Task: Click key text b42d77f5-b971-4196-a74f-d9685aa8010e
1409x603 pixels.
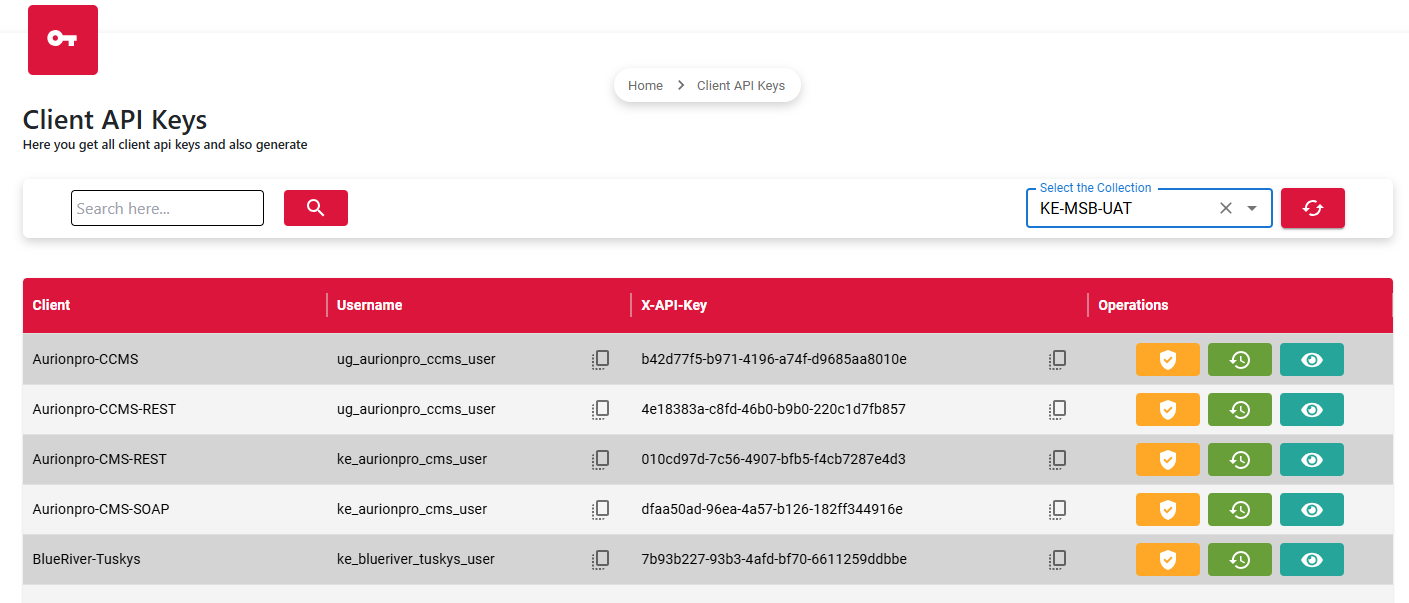Action: pos(774,359)
